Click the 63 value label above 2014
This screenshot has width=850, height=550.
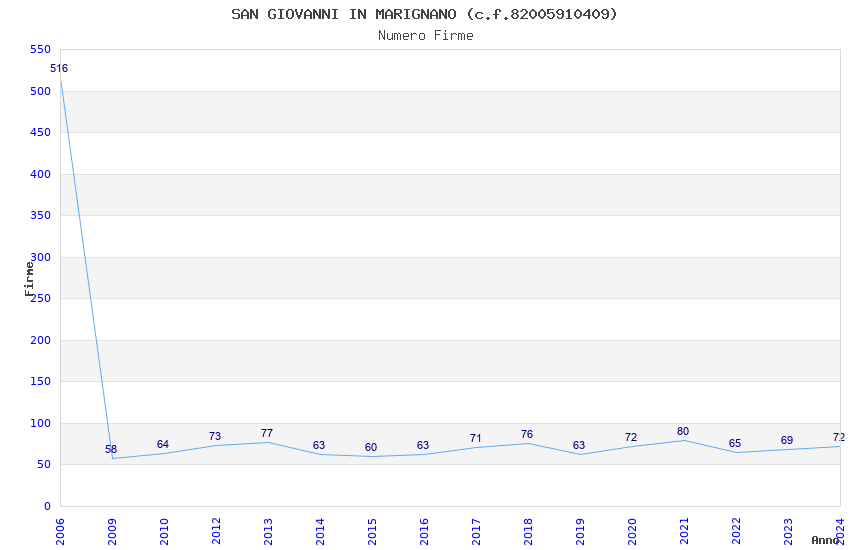click(319, 445)
